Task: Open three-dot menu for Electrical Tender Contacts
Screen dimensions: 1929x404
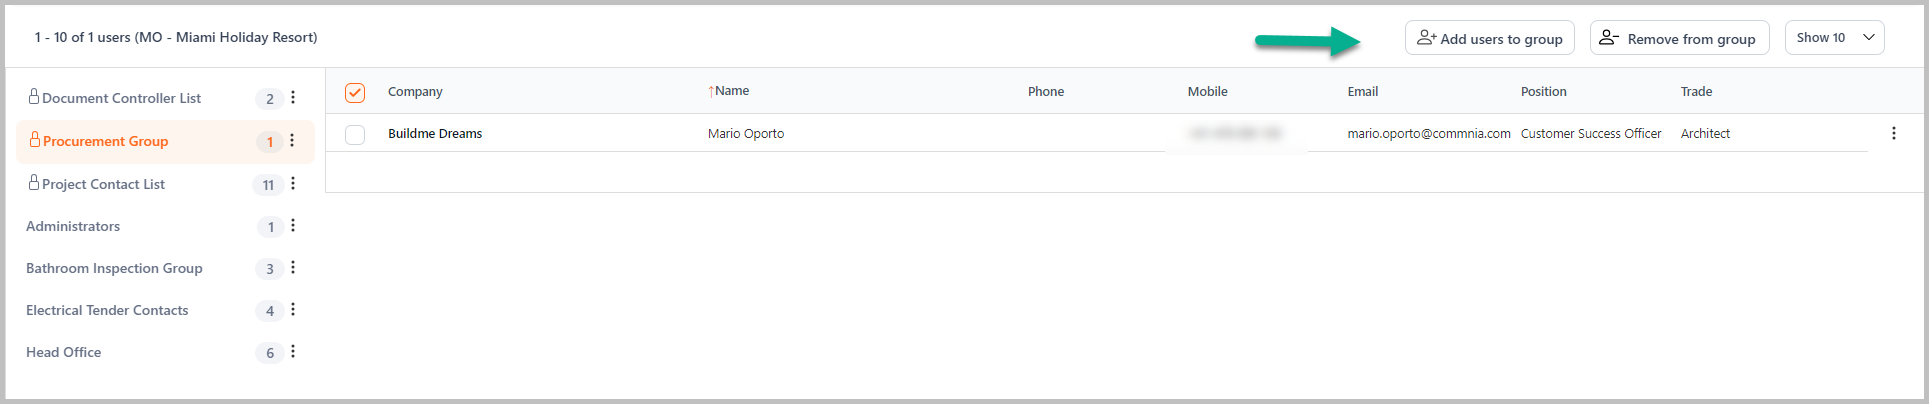Action: 293,310
